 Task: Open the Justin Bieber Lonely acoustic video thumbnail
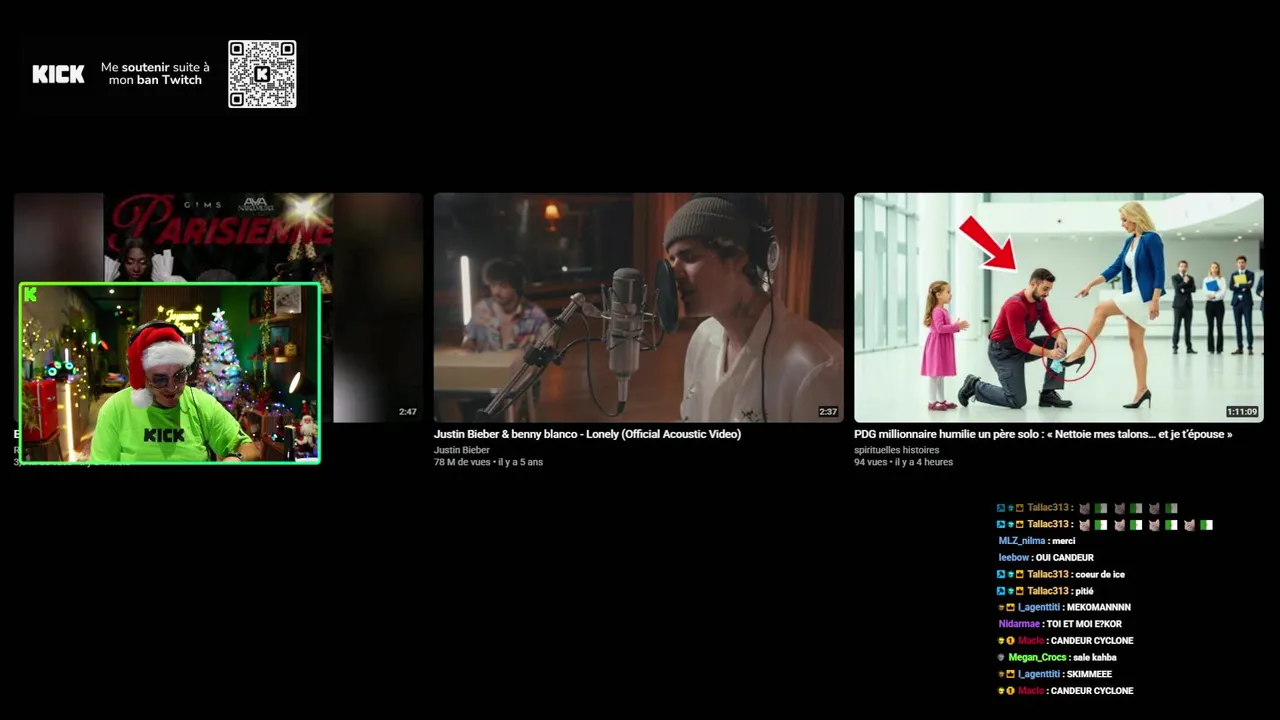coord(638,307)
